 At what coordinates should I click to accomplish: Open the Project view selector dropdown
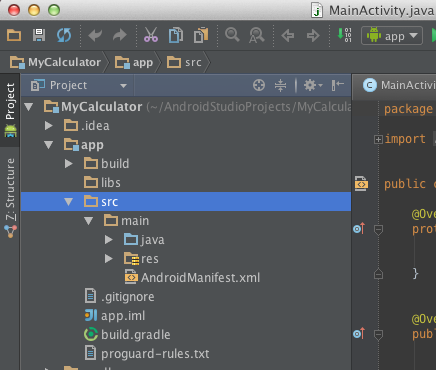point(79,86)
